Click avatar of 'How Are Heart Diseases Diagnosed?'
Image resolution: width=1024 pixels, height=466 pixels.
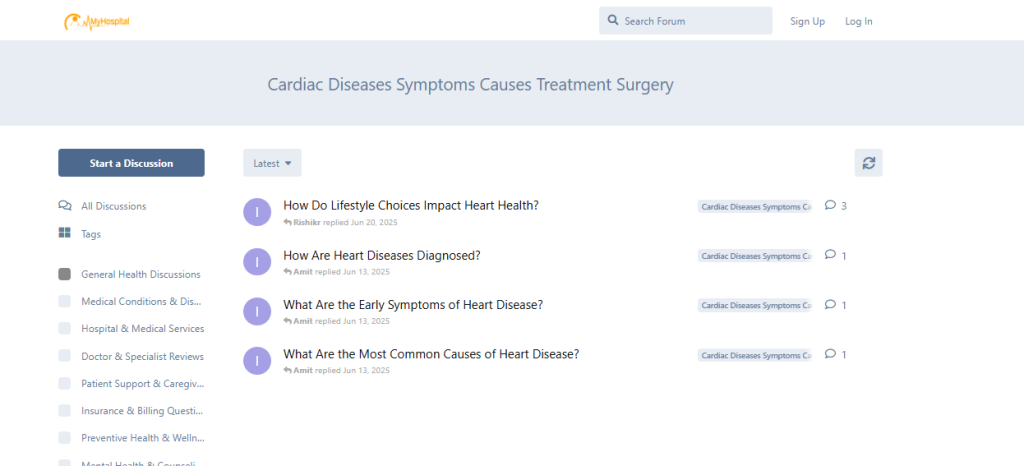(257, 262)
